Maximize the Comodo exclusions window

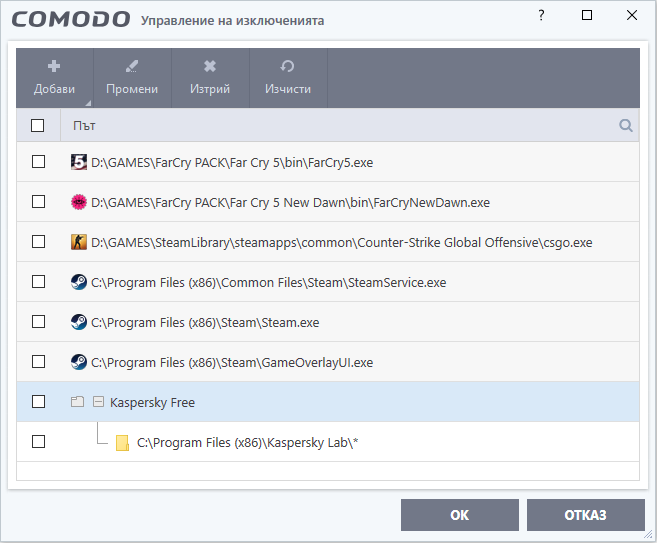(587, 16)
